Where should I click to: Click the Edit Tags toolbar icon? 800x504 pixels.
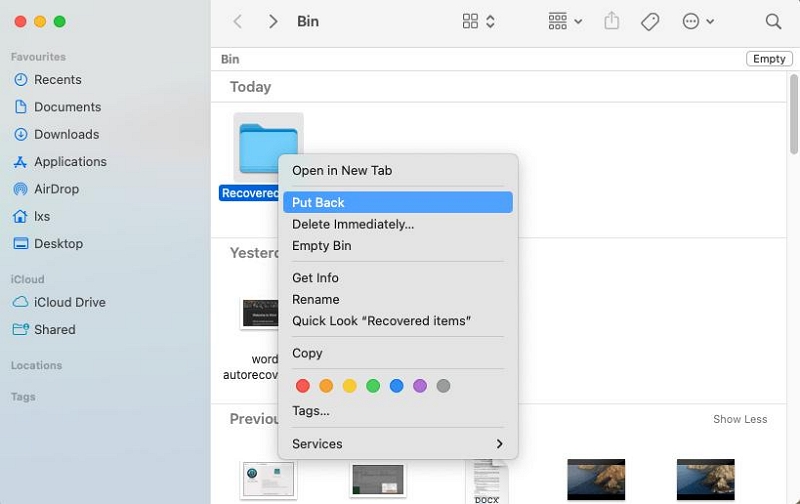coord(650,21)
